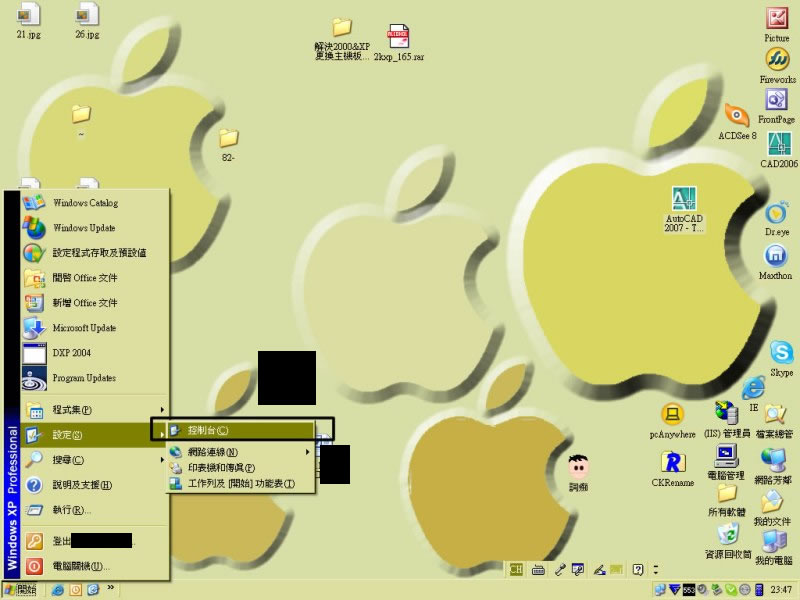Open the 82- folder
Screen dimensions: 800x600
[229, 145]
